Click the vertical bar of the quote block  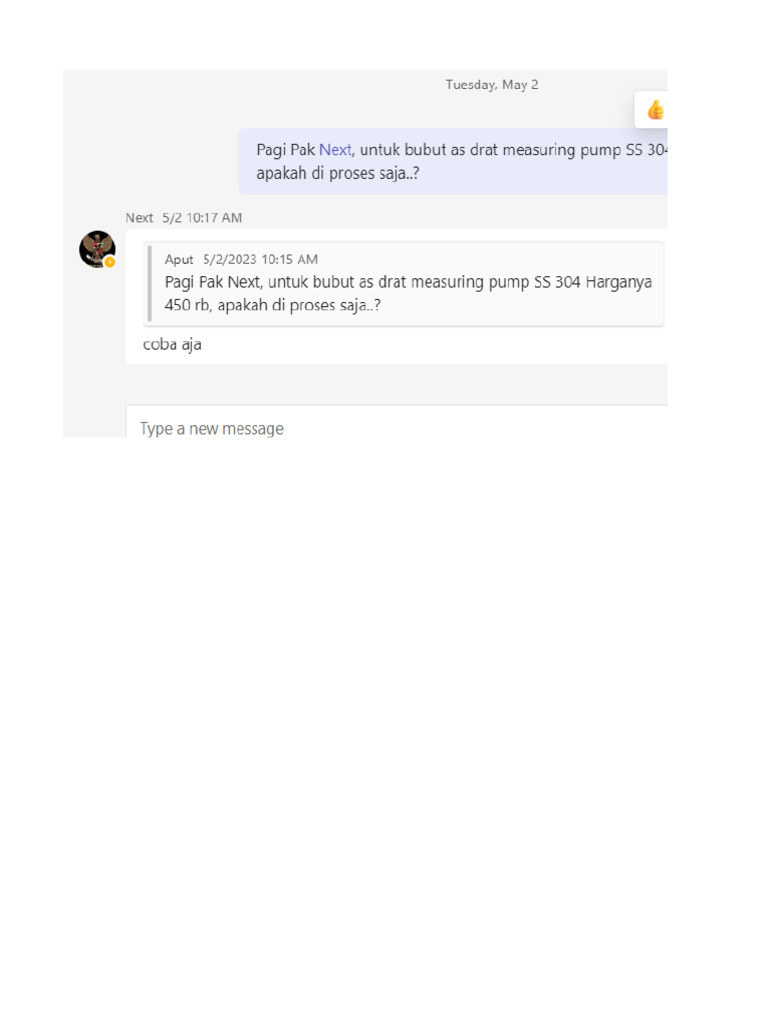(x=149, y=284)
